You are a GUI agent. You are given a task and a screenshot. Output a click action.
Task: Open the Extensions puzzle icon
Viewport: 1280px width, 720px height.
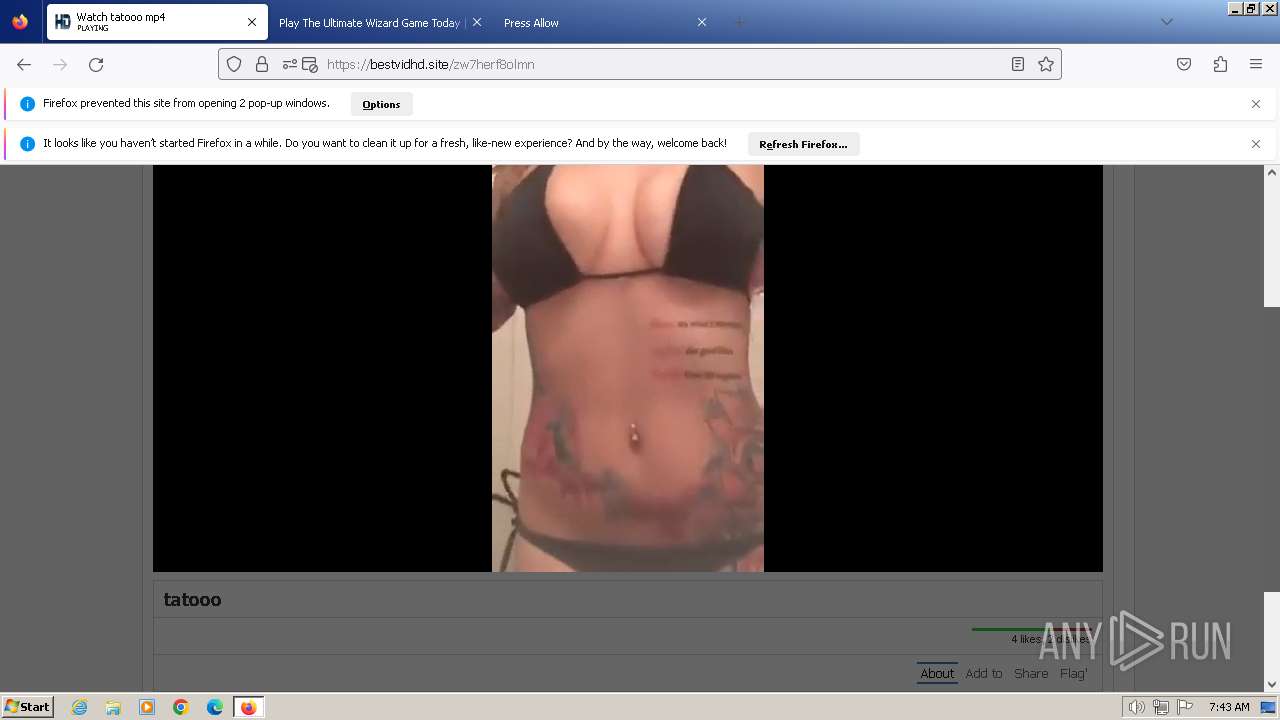(x=1220, y=64)
